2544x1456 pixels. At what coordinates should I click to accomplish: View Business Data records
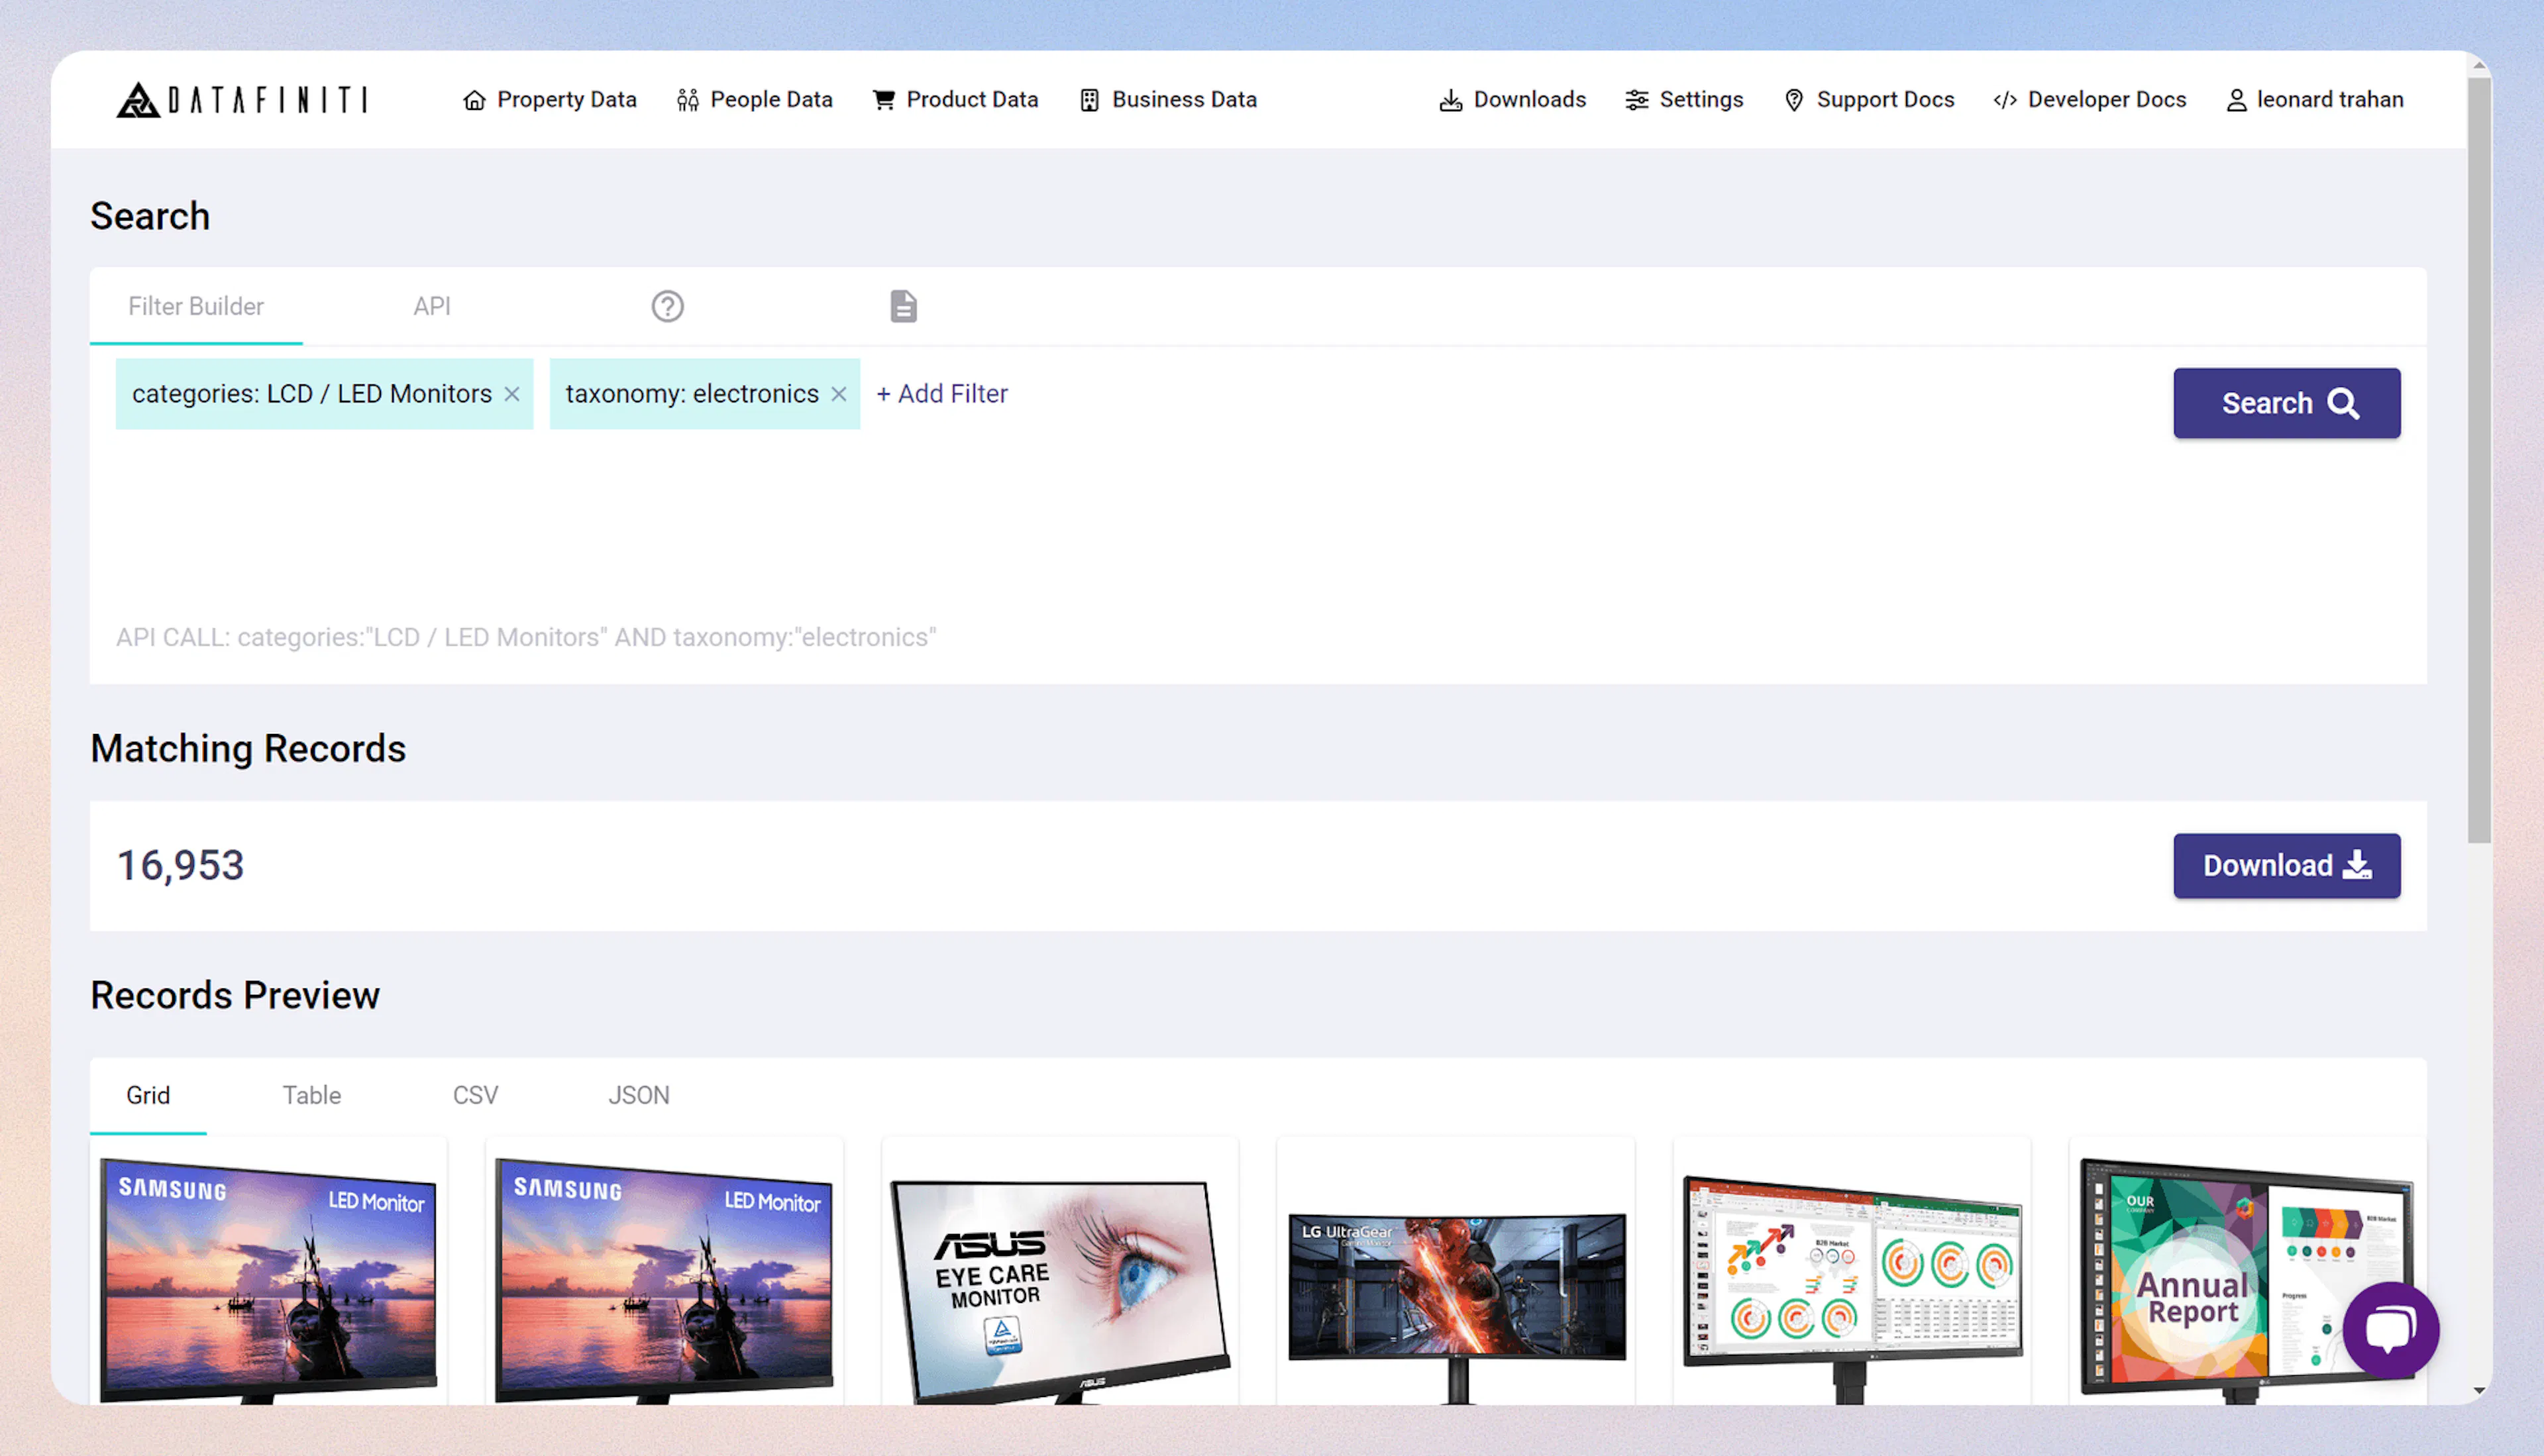[1167, 99]
